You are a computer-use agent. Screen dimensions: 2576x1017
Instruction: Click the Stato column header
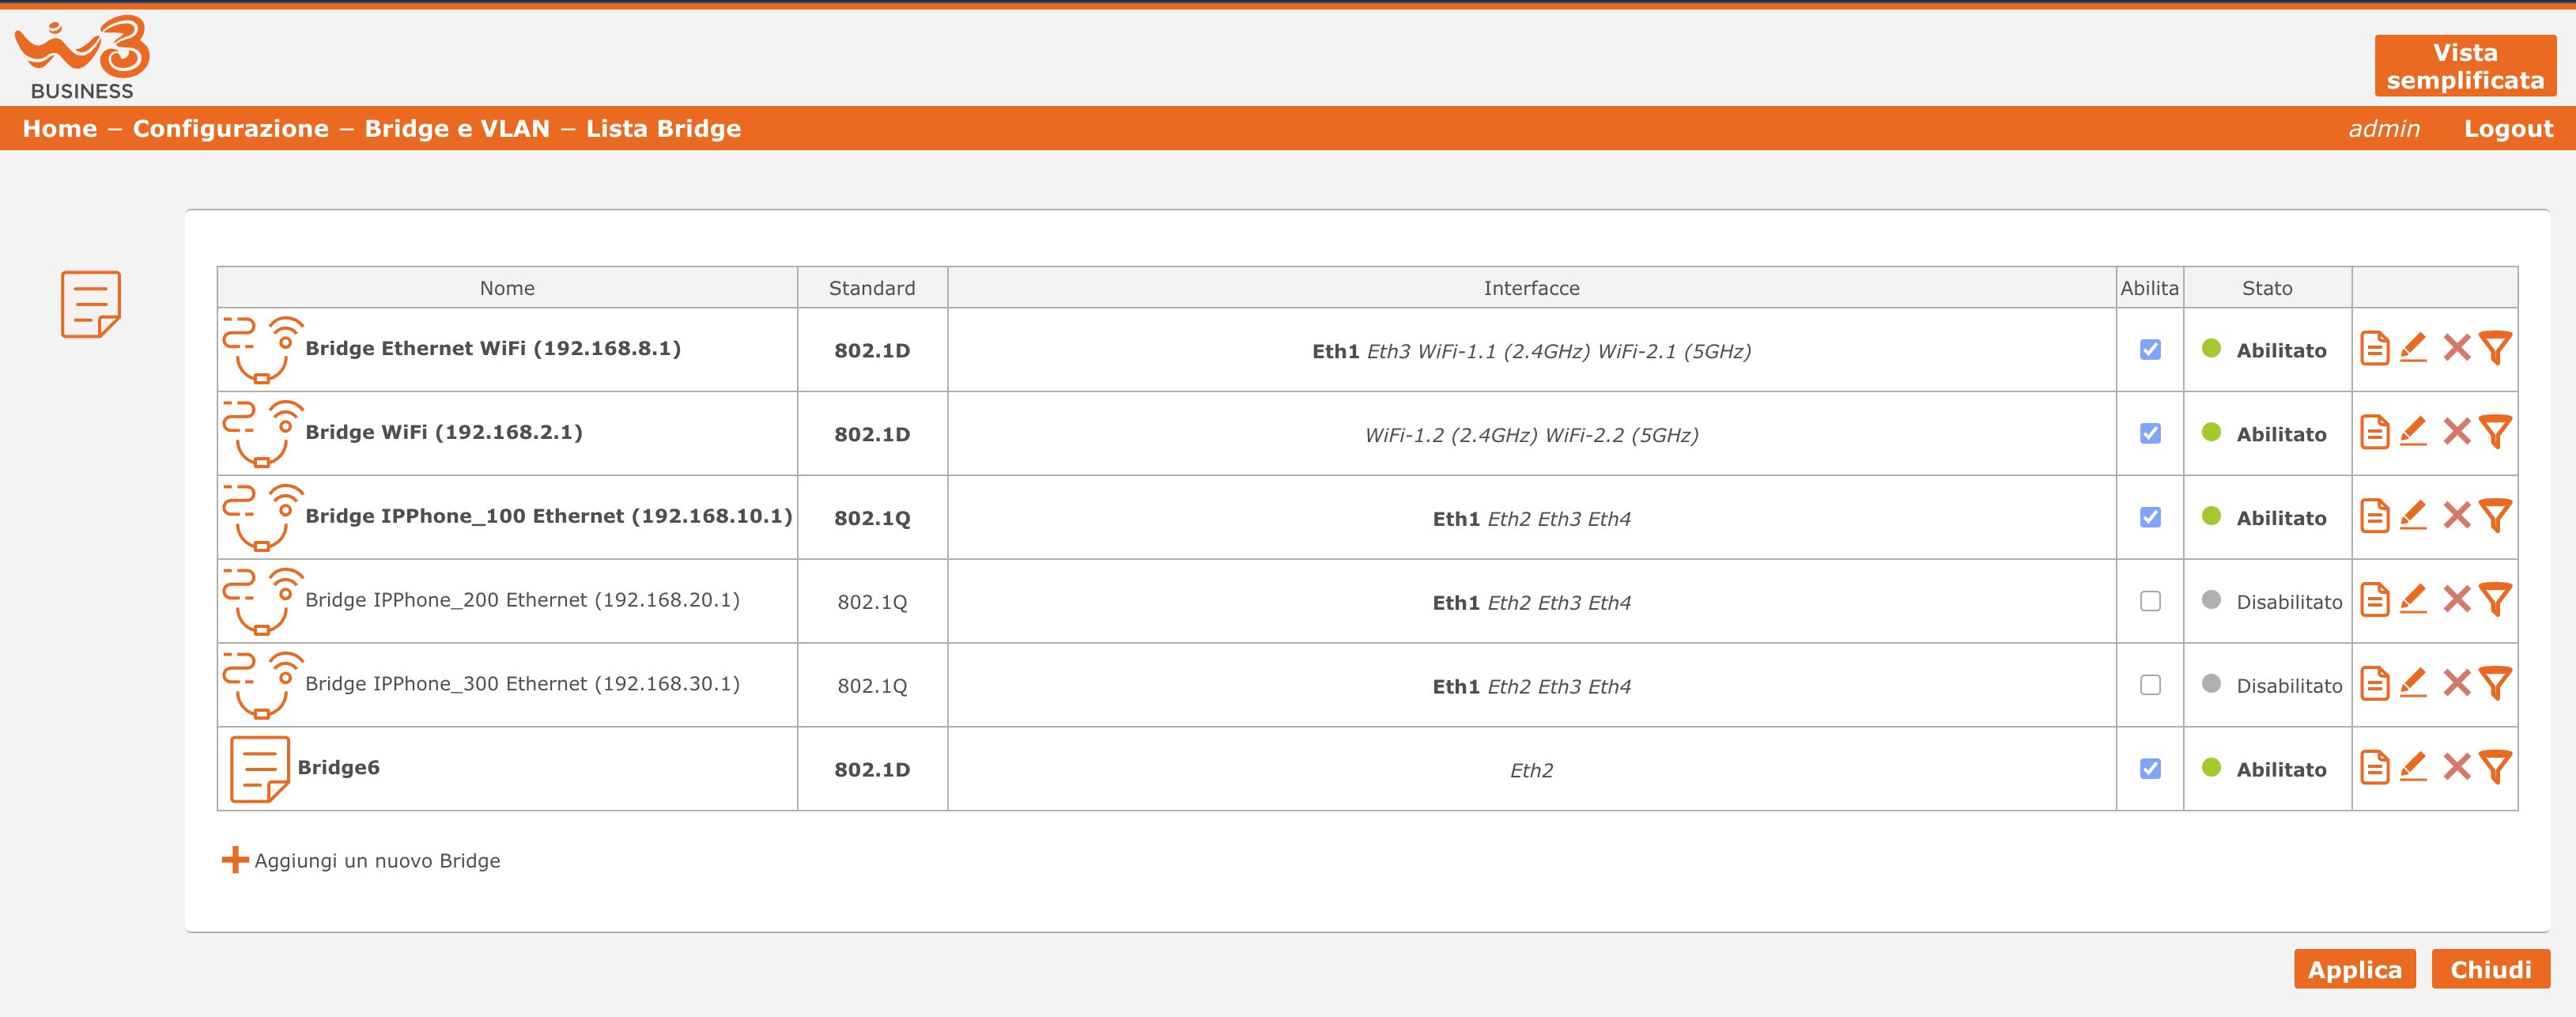coord(2267,288)
